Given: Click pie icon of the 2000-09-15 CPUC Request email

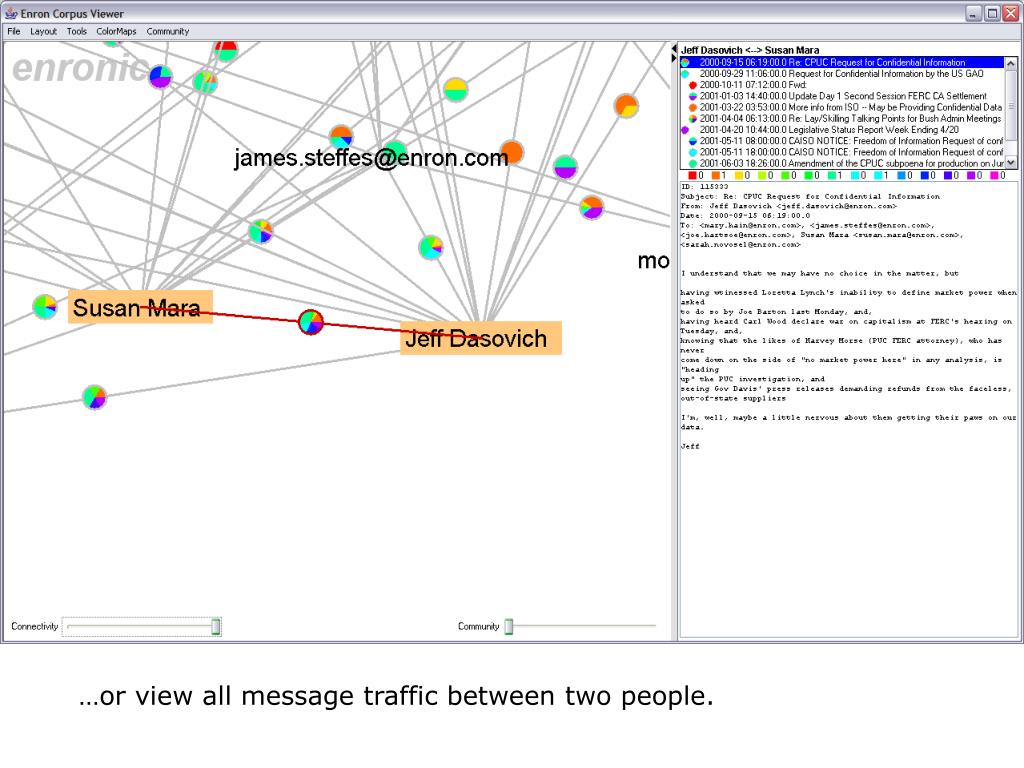Looking at the screenshot, I should click(685, 63).
